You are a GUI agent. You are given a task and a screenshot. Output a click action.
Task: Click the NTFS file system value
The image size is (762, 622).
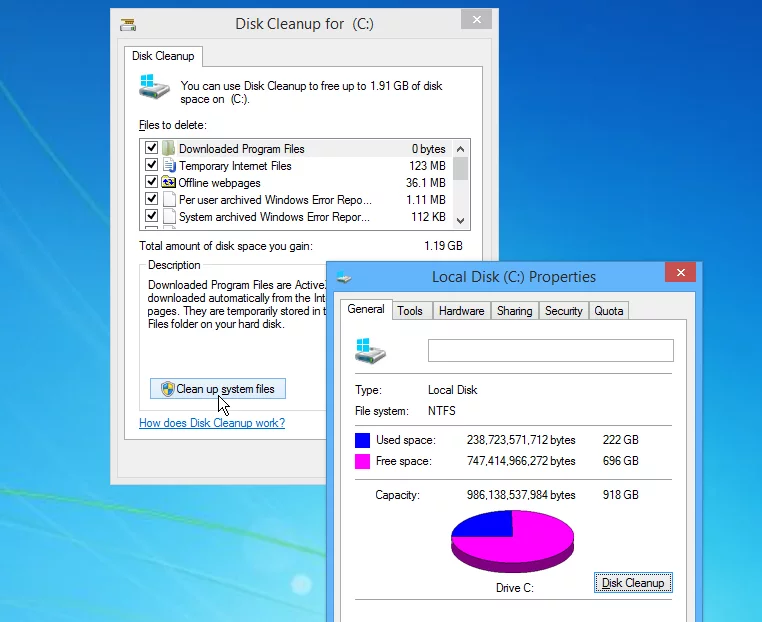pyautogui.click(x=442, y=411)
